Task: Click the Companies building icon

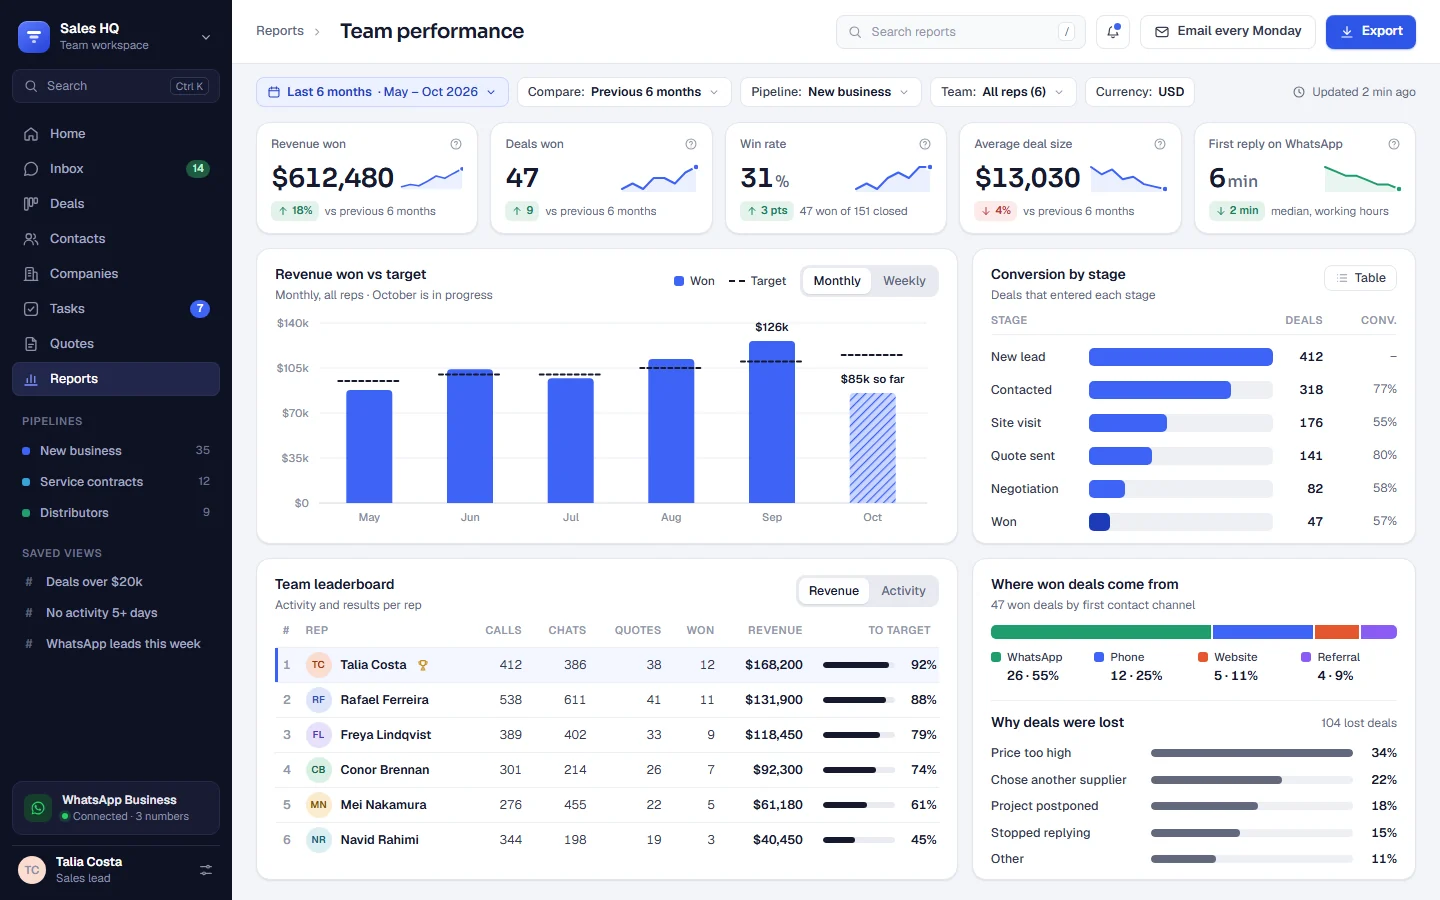Action: [31, 274]
